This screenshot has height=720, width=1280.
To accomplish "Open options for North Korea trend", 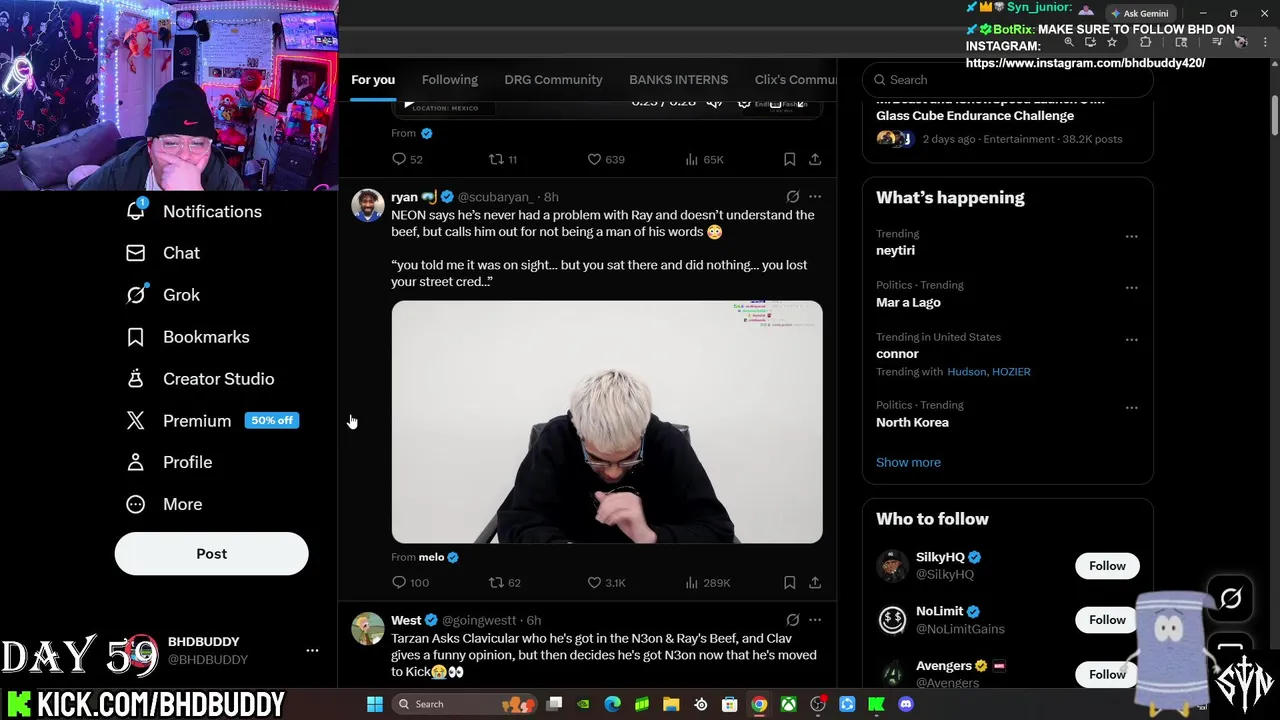I will click(x=1131, y=407).
